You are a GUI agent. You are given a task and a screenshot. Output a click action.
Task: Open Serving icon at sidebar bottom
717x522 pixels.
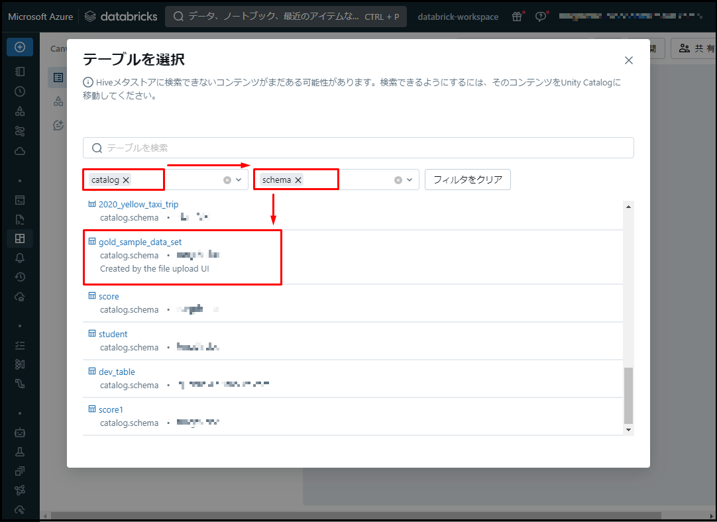click(20, 510)
